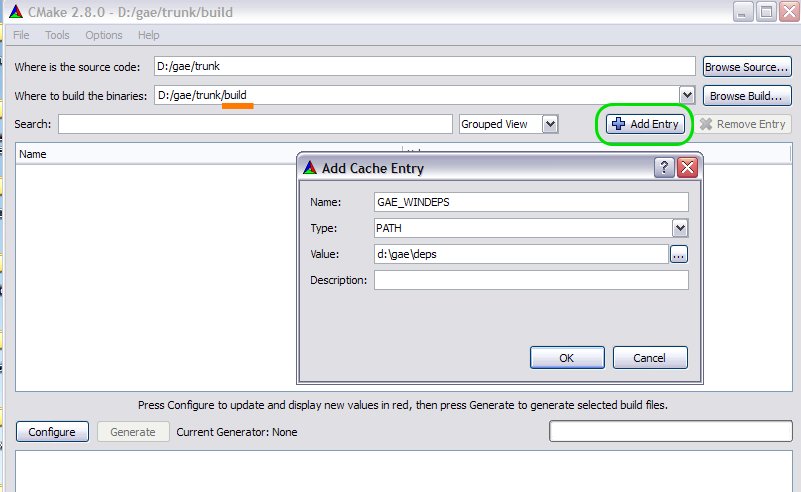
Task: Click the Name column header
Action: [x=208, y=154]
